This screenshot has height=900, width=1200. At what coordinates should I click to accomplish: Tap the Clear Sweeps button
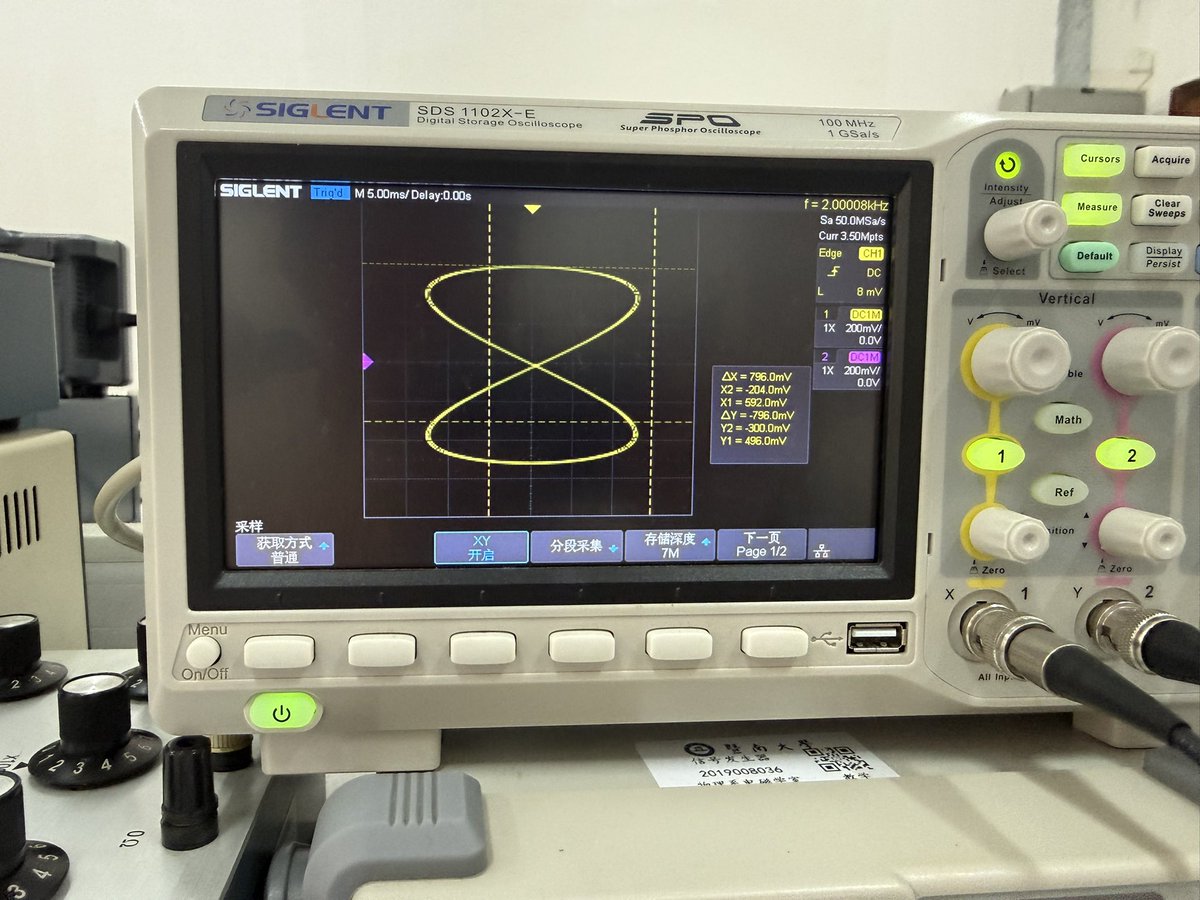coord(1163,208)
